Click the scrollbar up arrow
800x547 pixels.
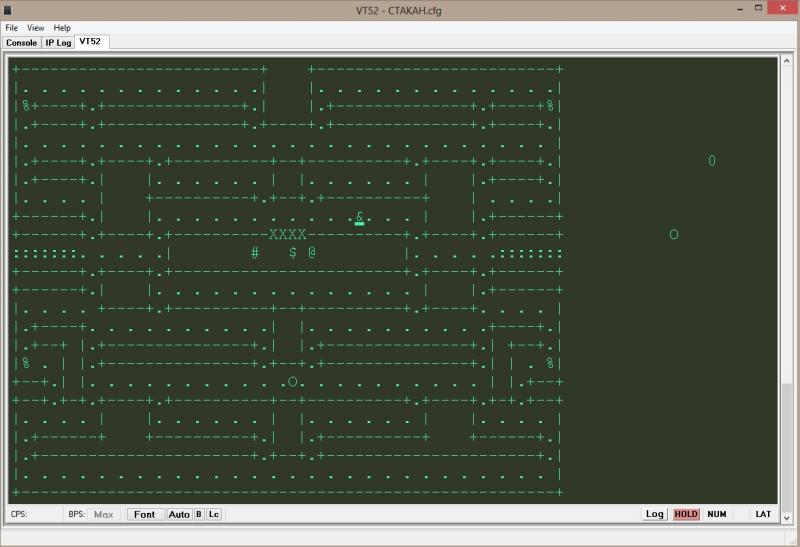(785, 63)
